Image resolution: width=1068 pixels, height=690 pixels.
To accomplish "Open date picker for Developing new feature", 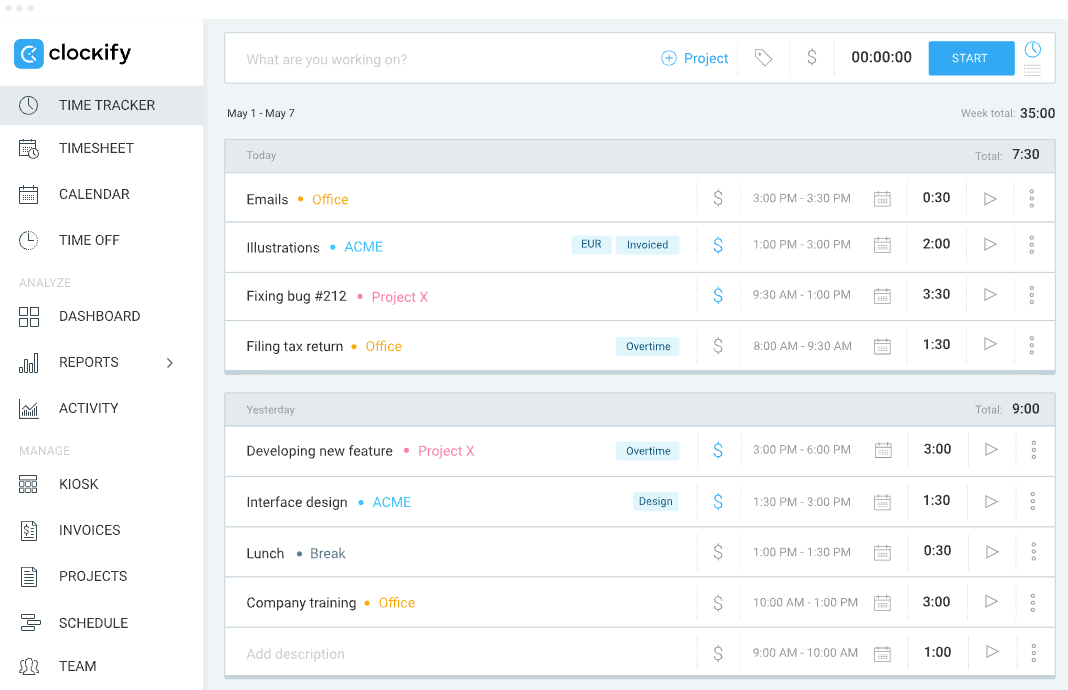I will pos(883,450).
